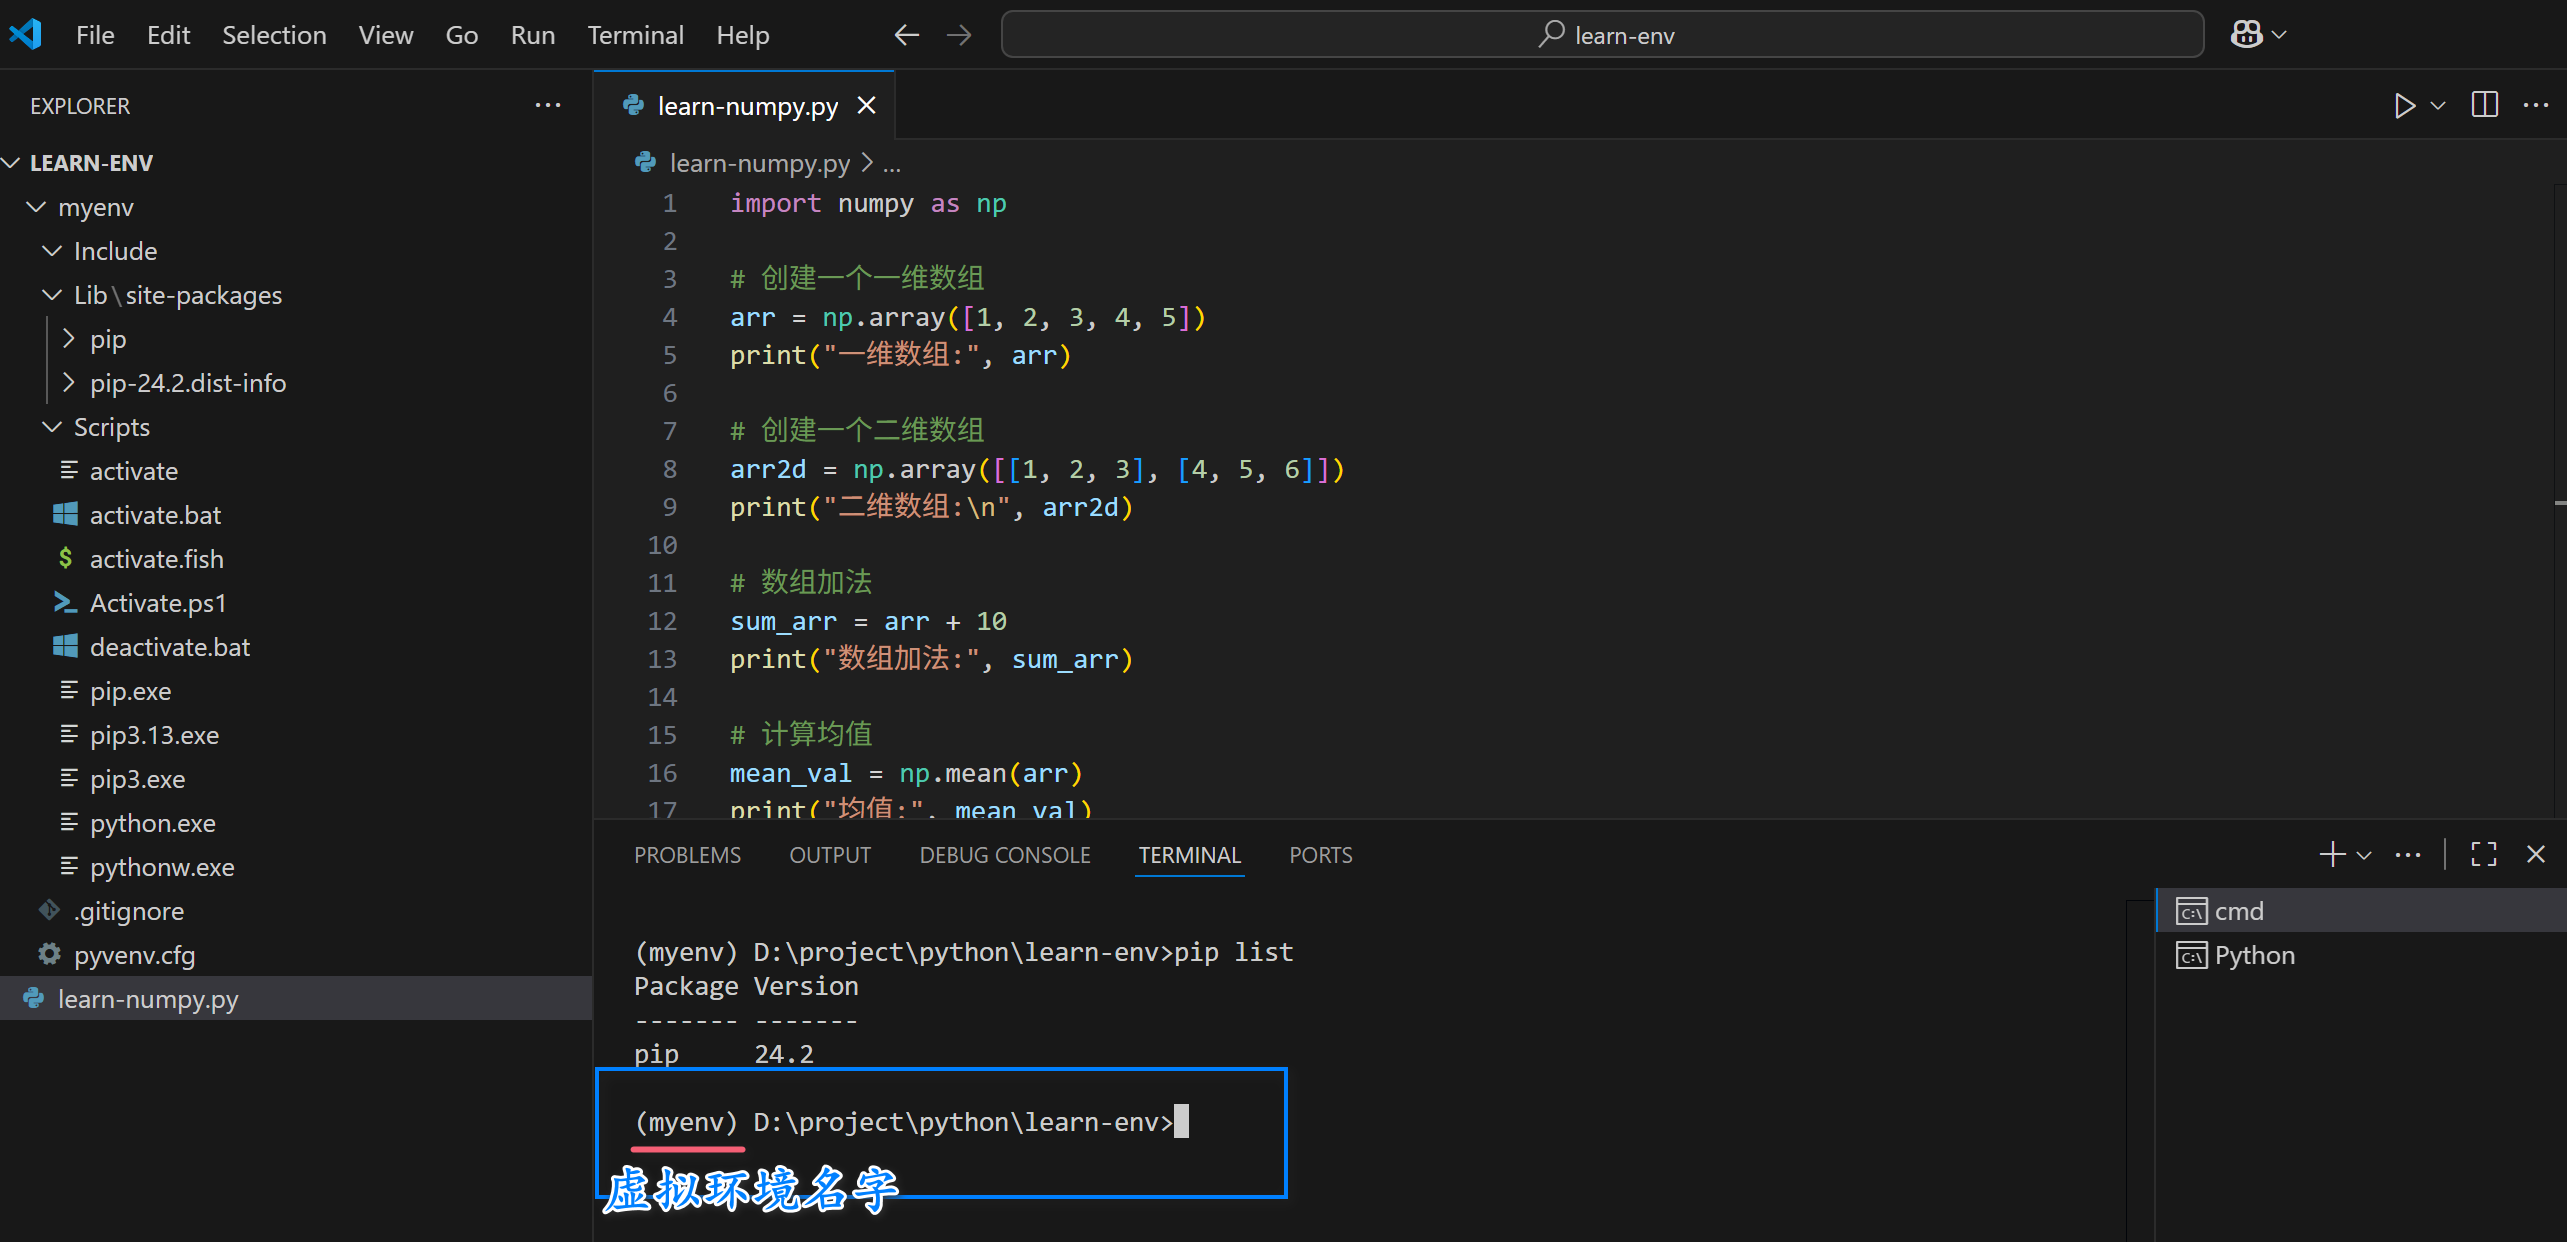Open deactivate.bat file
2567x1242 pixels.
(296, 647)
